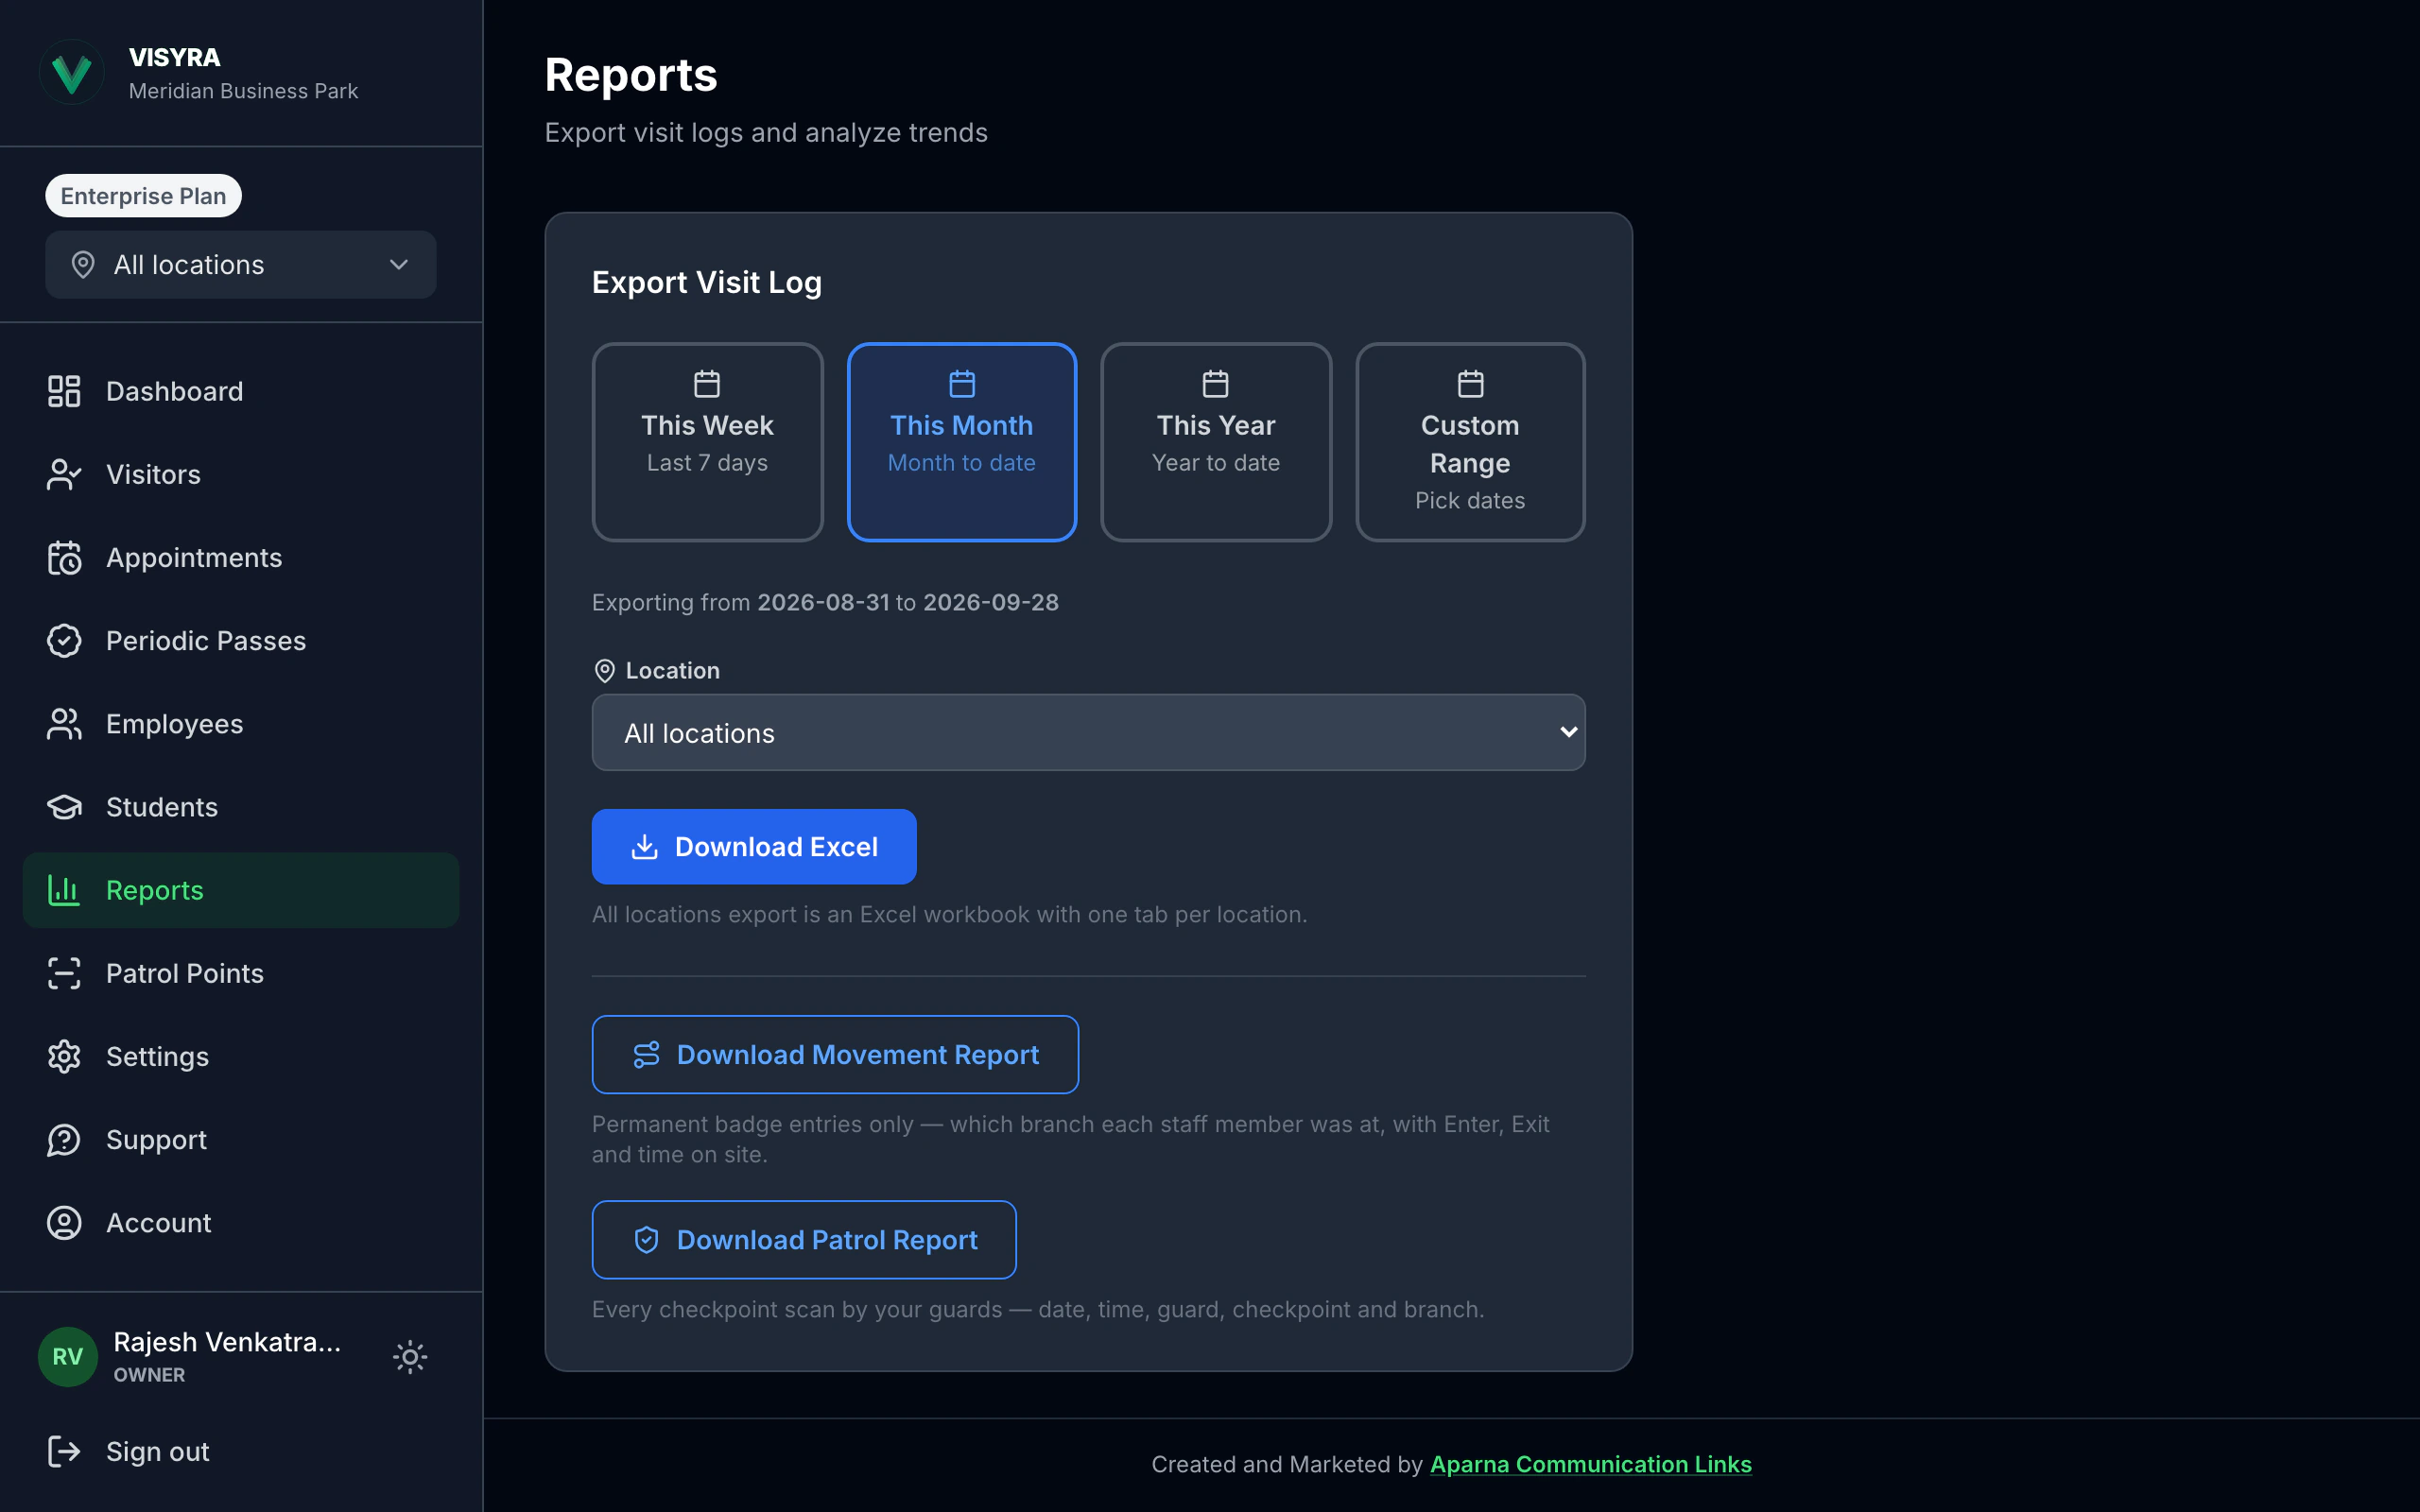Click the export end date 2026-09-28
The image size is (2420, 1512).
(x=990, y=602)
